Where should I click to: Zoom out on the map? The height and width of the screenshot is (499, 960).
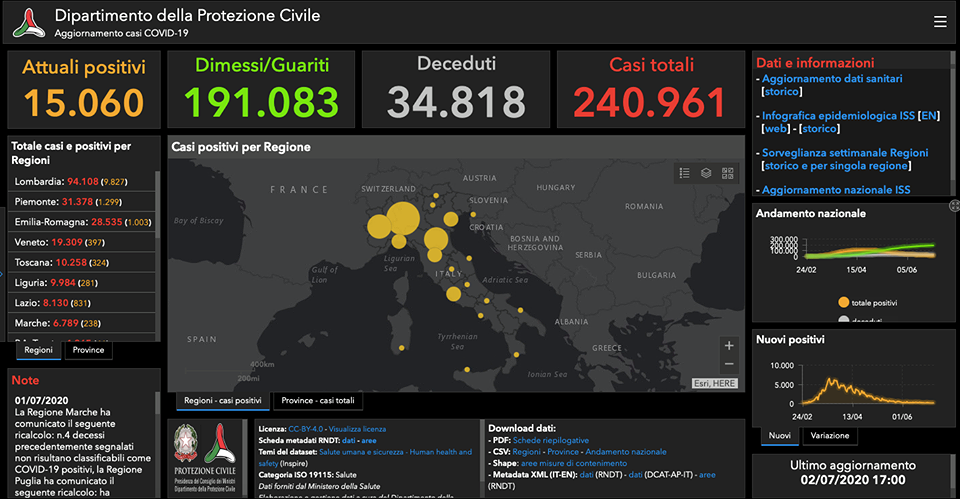coord(729,365)
